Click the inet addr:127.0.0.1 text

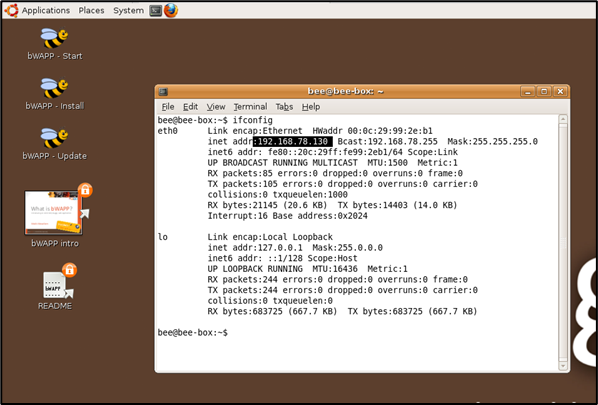(x=255, y=248)
